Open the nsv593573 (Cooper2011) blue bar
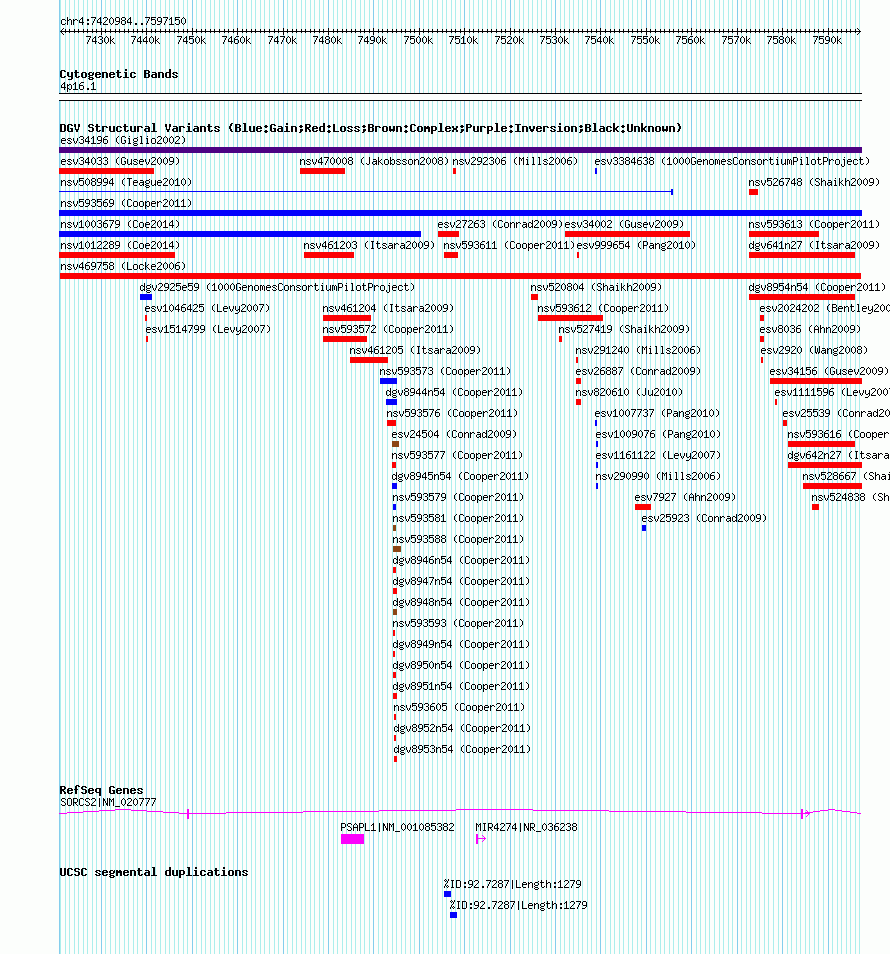 click(x=388, y=381)
